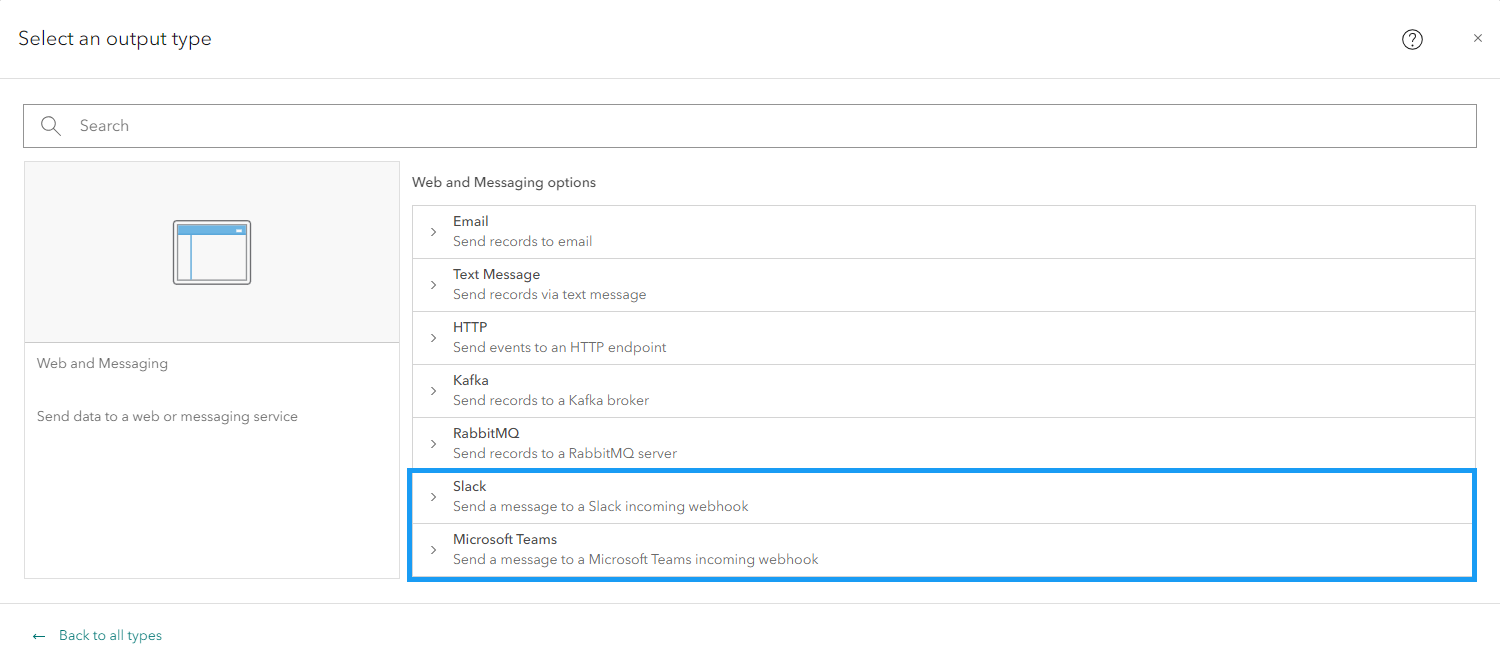This screenshot has height=665, width=1500.
Task: Expand the Email chevron
Action: tap(433, 232)
